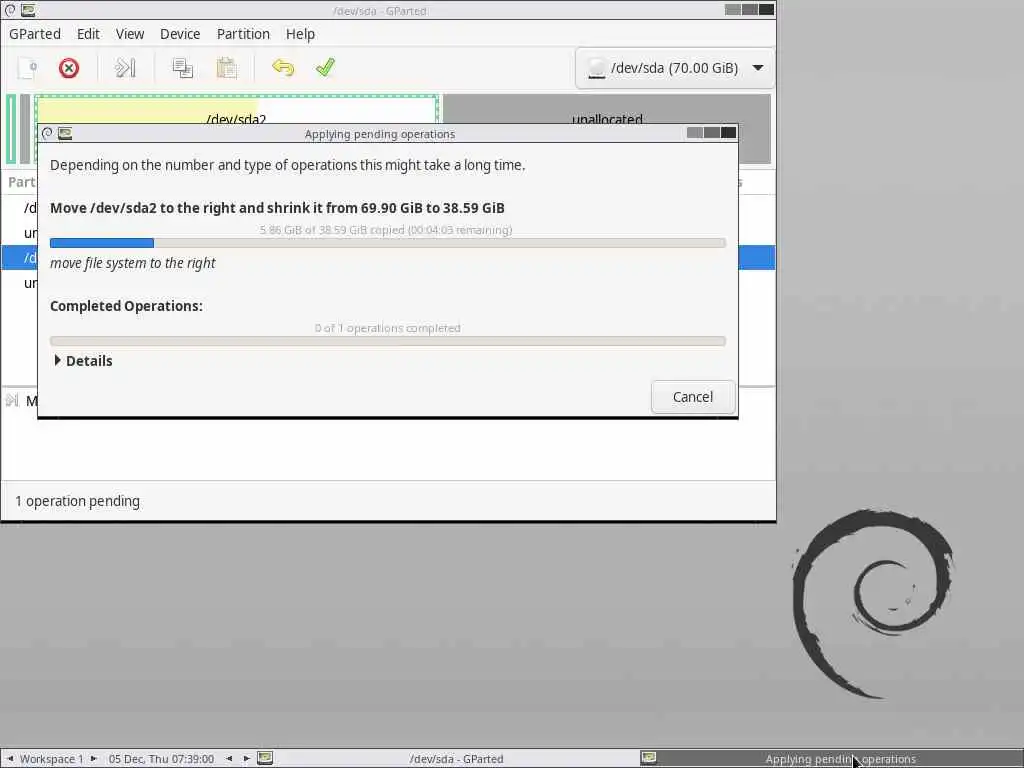
Task: Click the green-bordered first partition block
Action: tap(11, 129)
